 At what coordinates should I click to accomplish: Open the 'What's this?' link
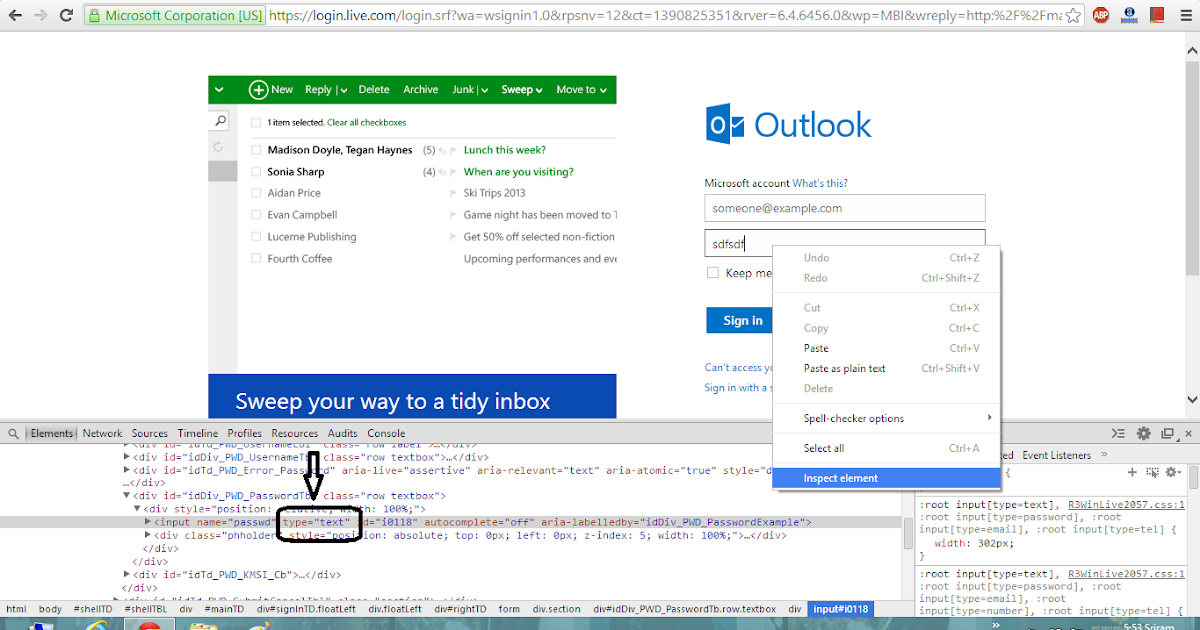(x=820, y=183)
